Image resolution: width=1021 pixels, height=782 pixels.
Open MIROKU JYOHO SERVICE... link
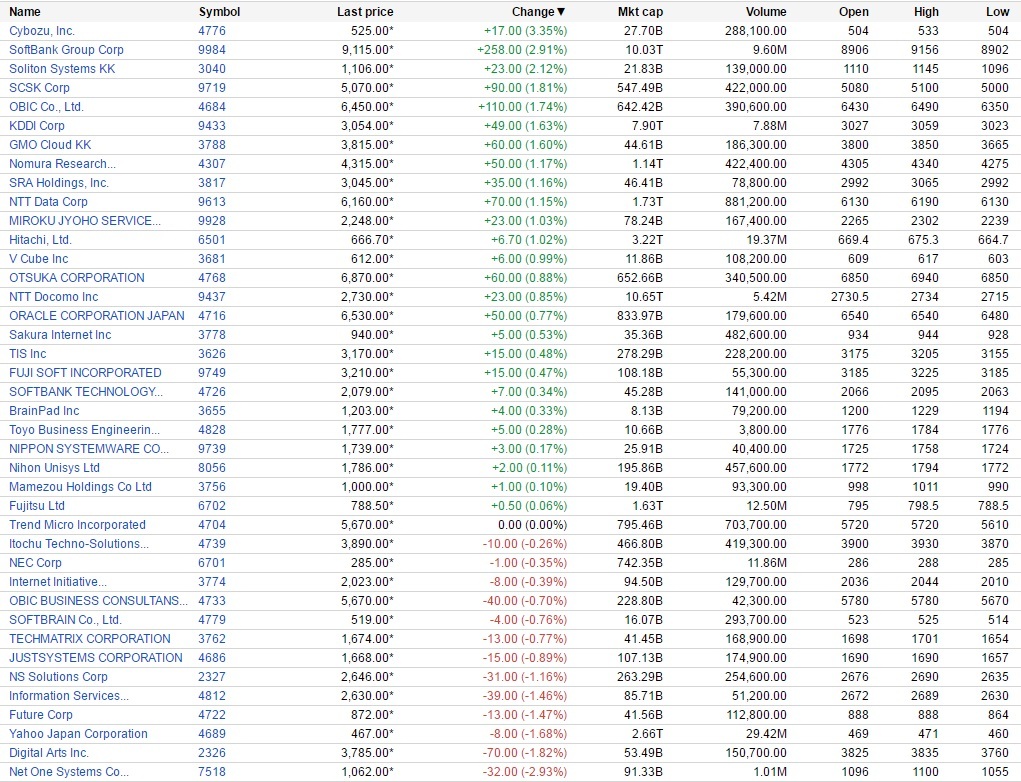click(x=85, y=221)
